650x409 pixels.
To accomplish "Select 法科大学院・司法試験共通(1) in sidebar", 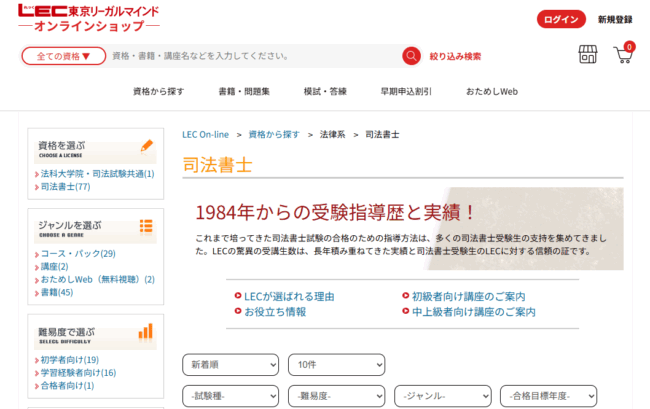I will click(97, 174).
